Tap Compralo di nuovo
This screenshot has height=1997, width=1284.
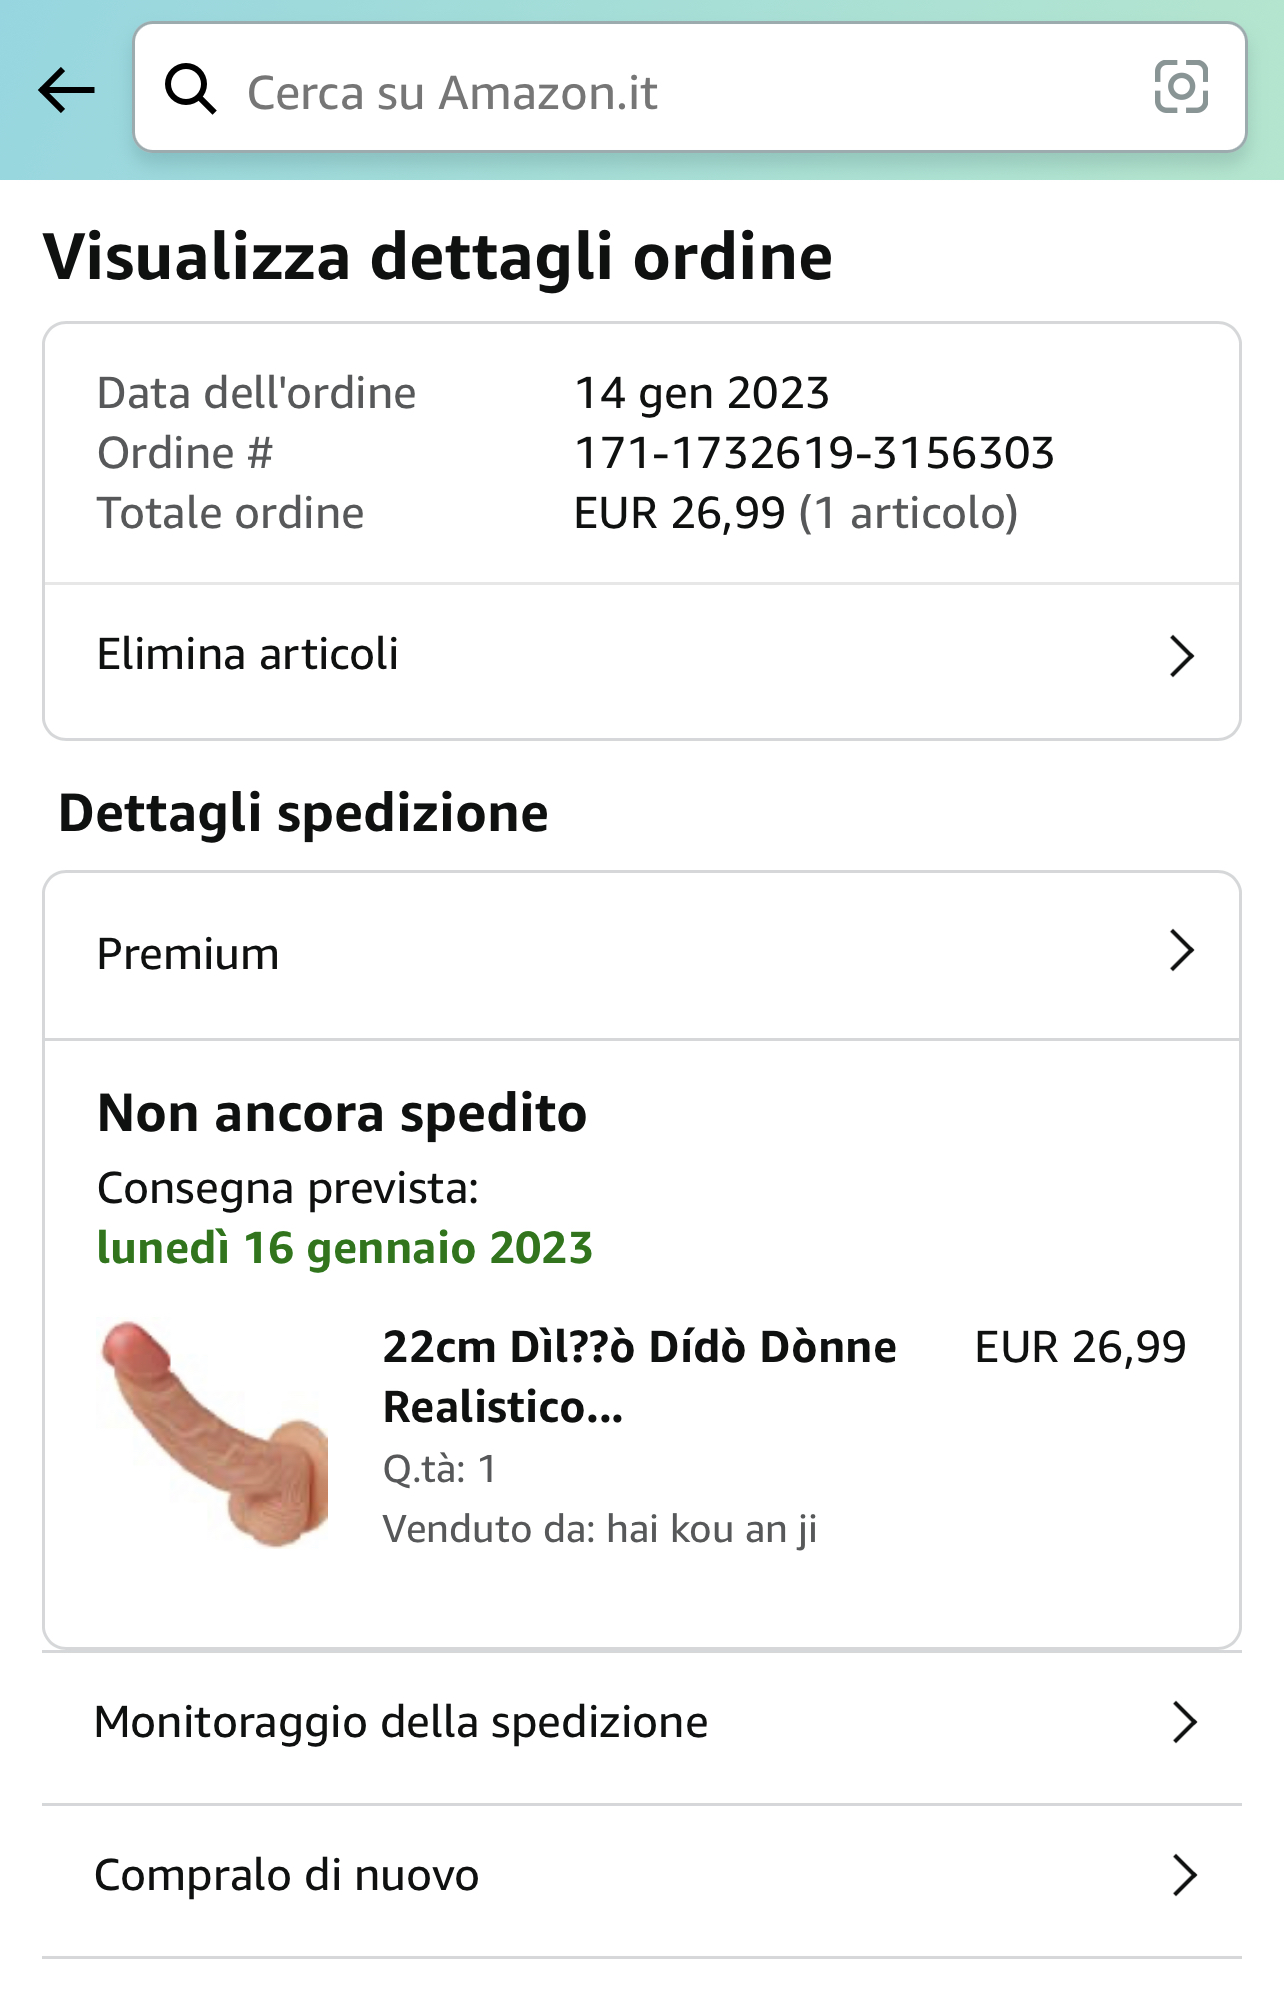(287, 1875)
